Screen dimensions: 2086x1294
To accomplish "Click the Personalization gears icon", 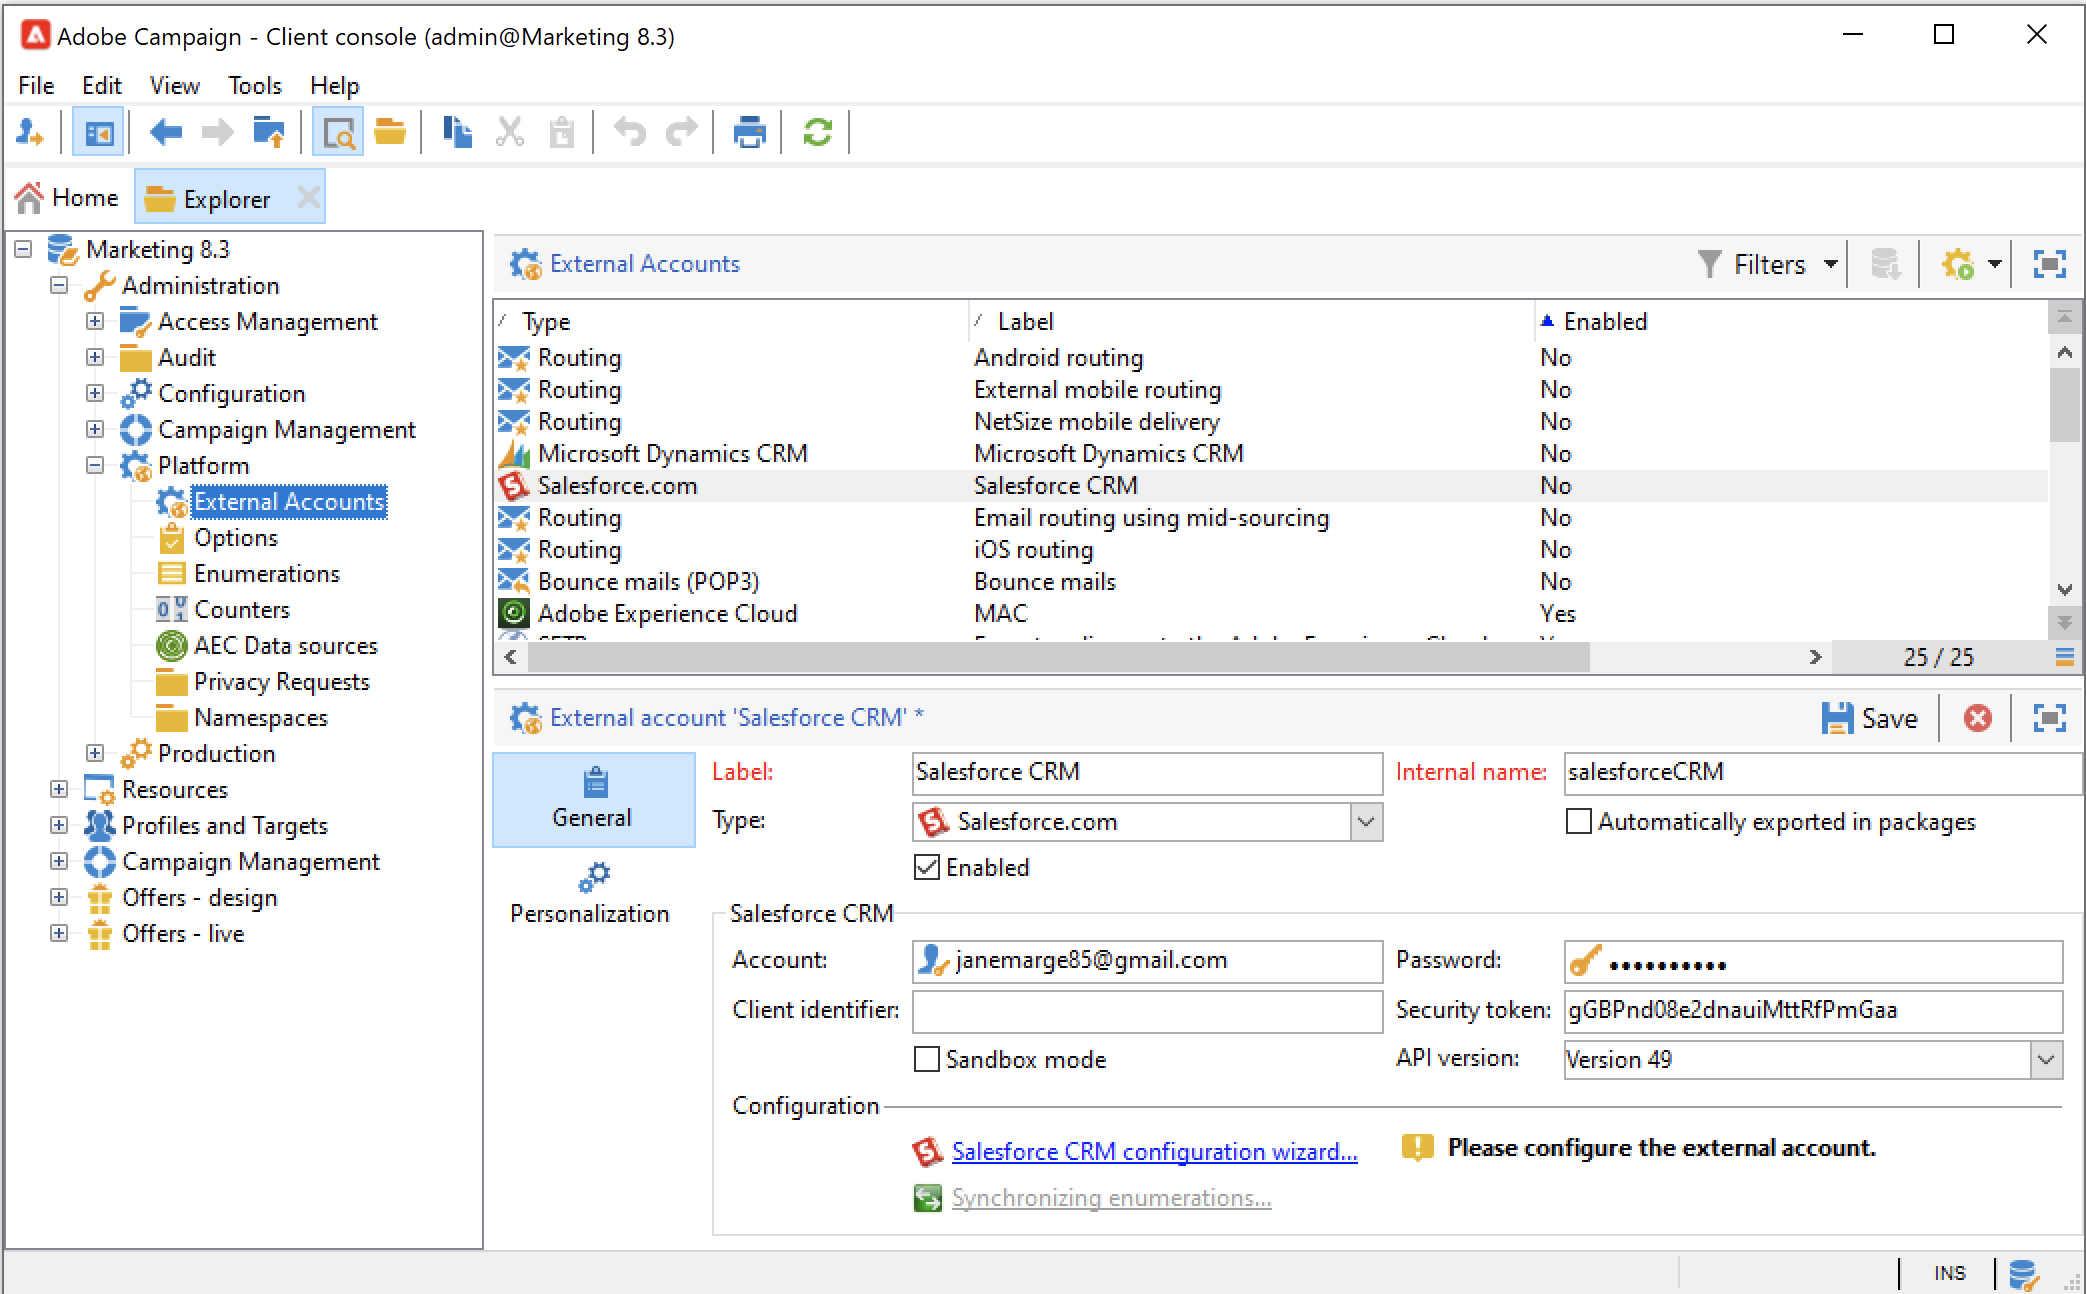I will coord(594,877).
